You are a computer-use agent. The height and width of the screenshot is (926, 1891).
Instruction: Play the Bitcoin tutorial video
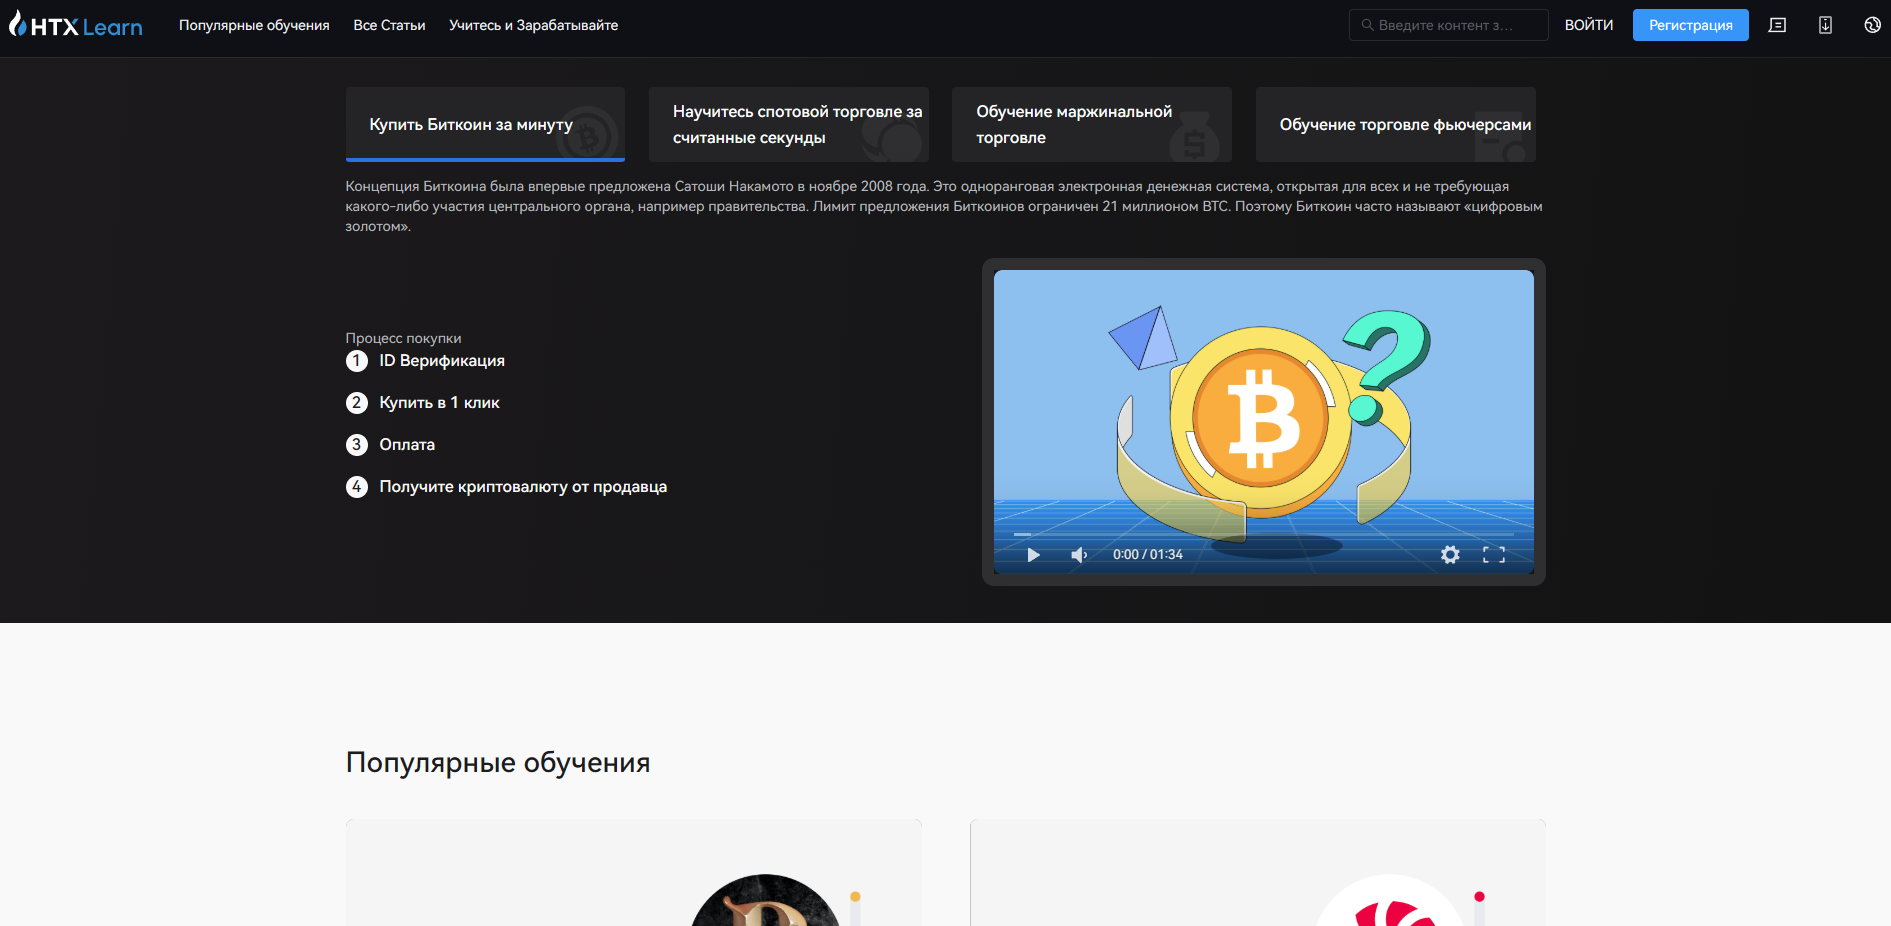coord(1033,555)
